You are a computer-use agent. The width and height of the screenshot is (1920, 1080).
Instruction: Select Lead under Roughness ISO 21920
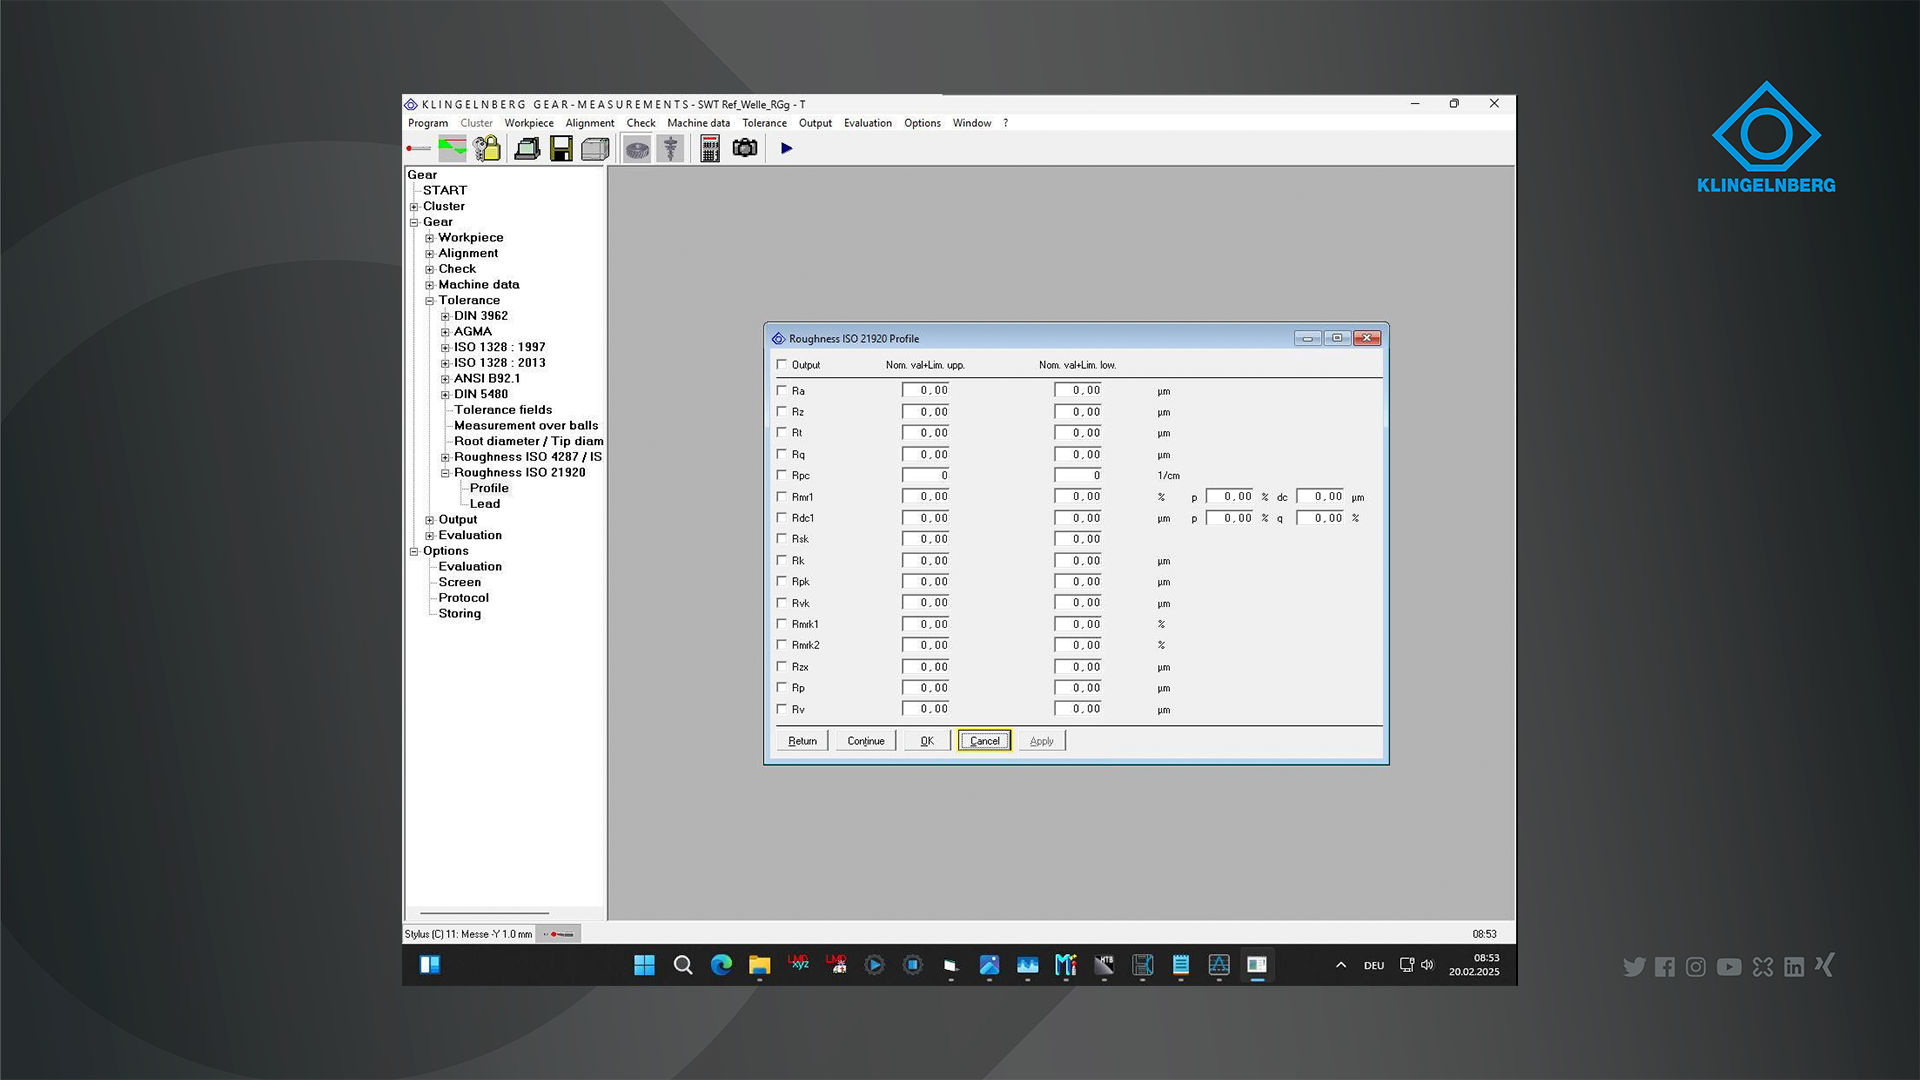(485, 504)
